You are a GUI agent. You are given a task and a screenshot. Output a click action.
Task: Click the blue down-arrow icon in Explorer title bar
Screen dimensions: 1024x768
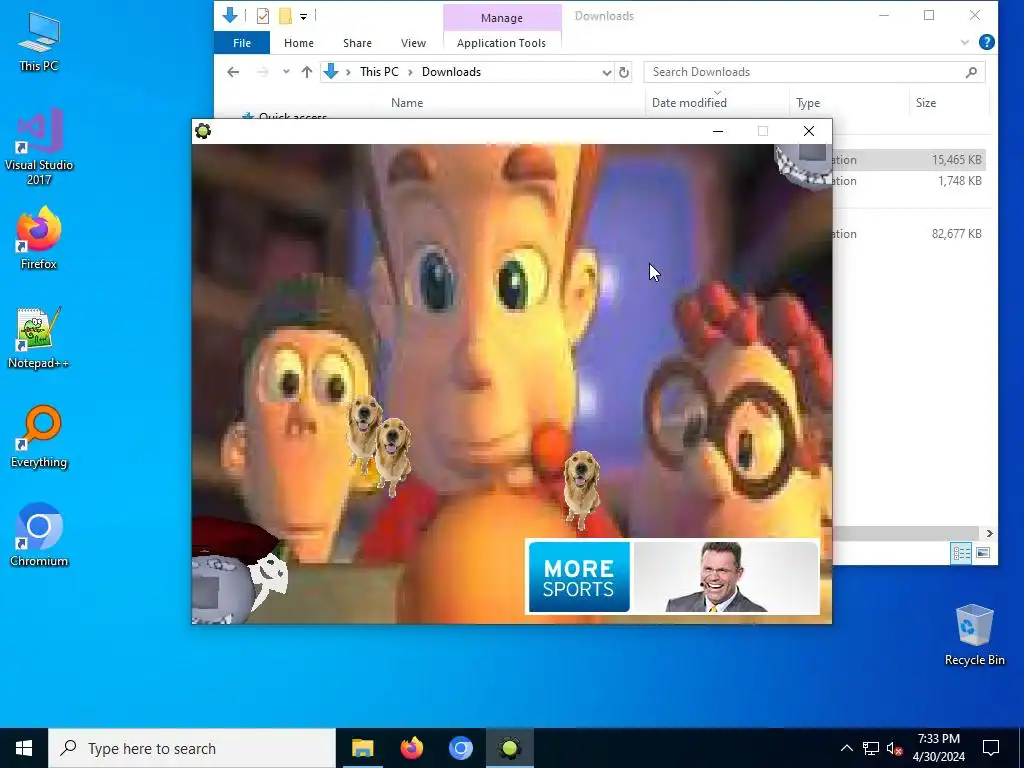(x=230, y=15)
